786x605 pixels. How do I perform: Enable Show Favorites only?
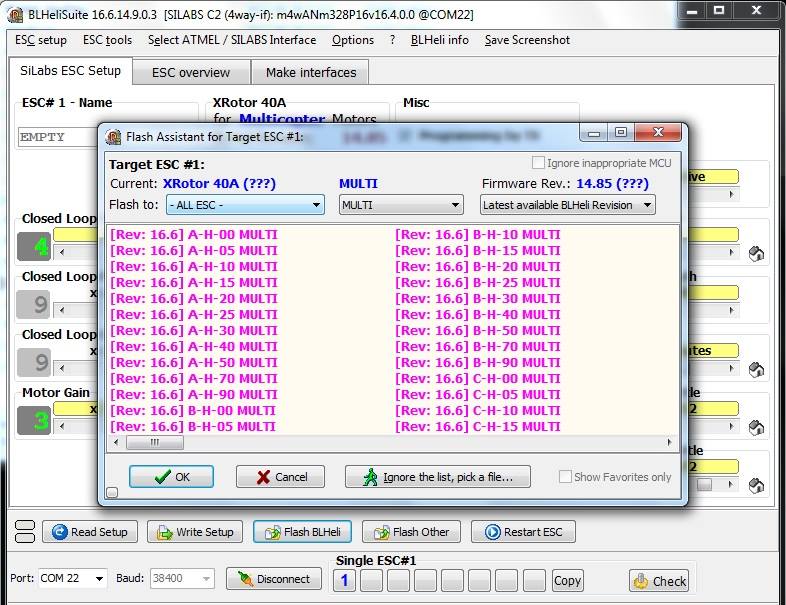pyautogui.click(x=565, y=477)
